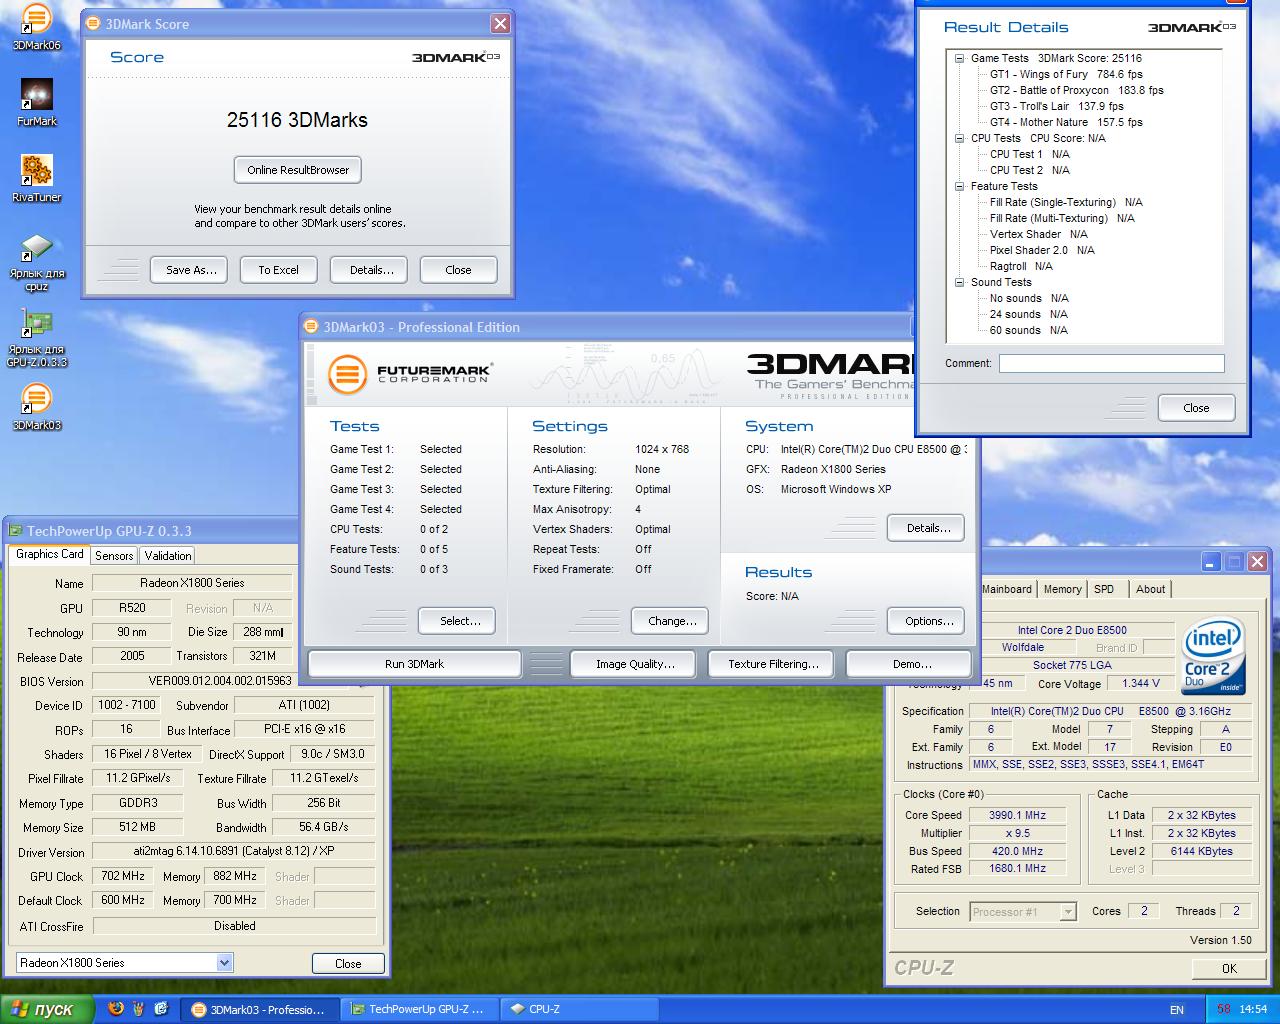This screenshot has width=1280, height=1024.
Task: Open the Validation tab in GPU-Z
Action: pos(168,556)
